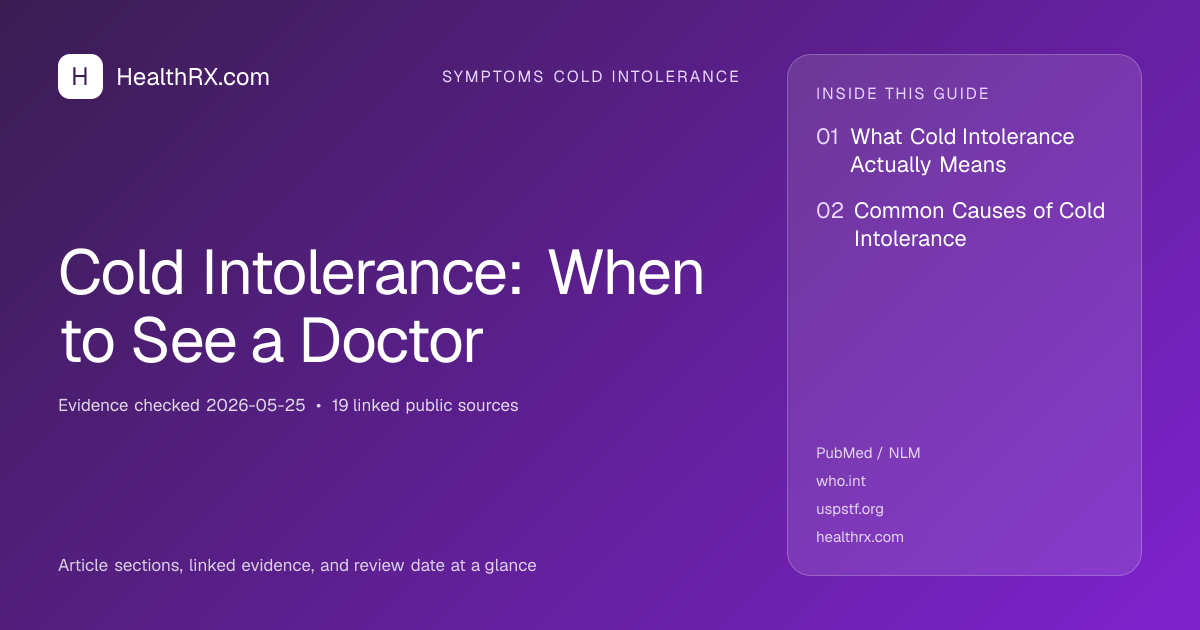Viewport: 1200px width, 630px height.
Task: Open the HealthRX.com site name
Action: (x=193, y=77)
